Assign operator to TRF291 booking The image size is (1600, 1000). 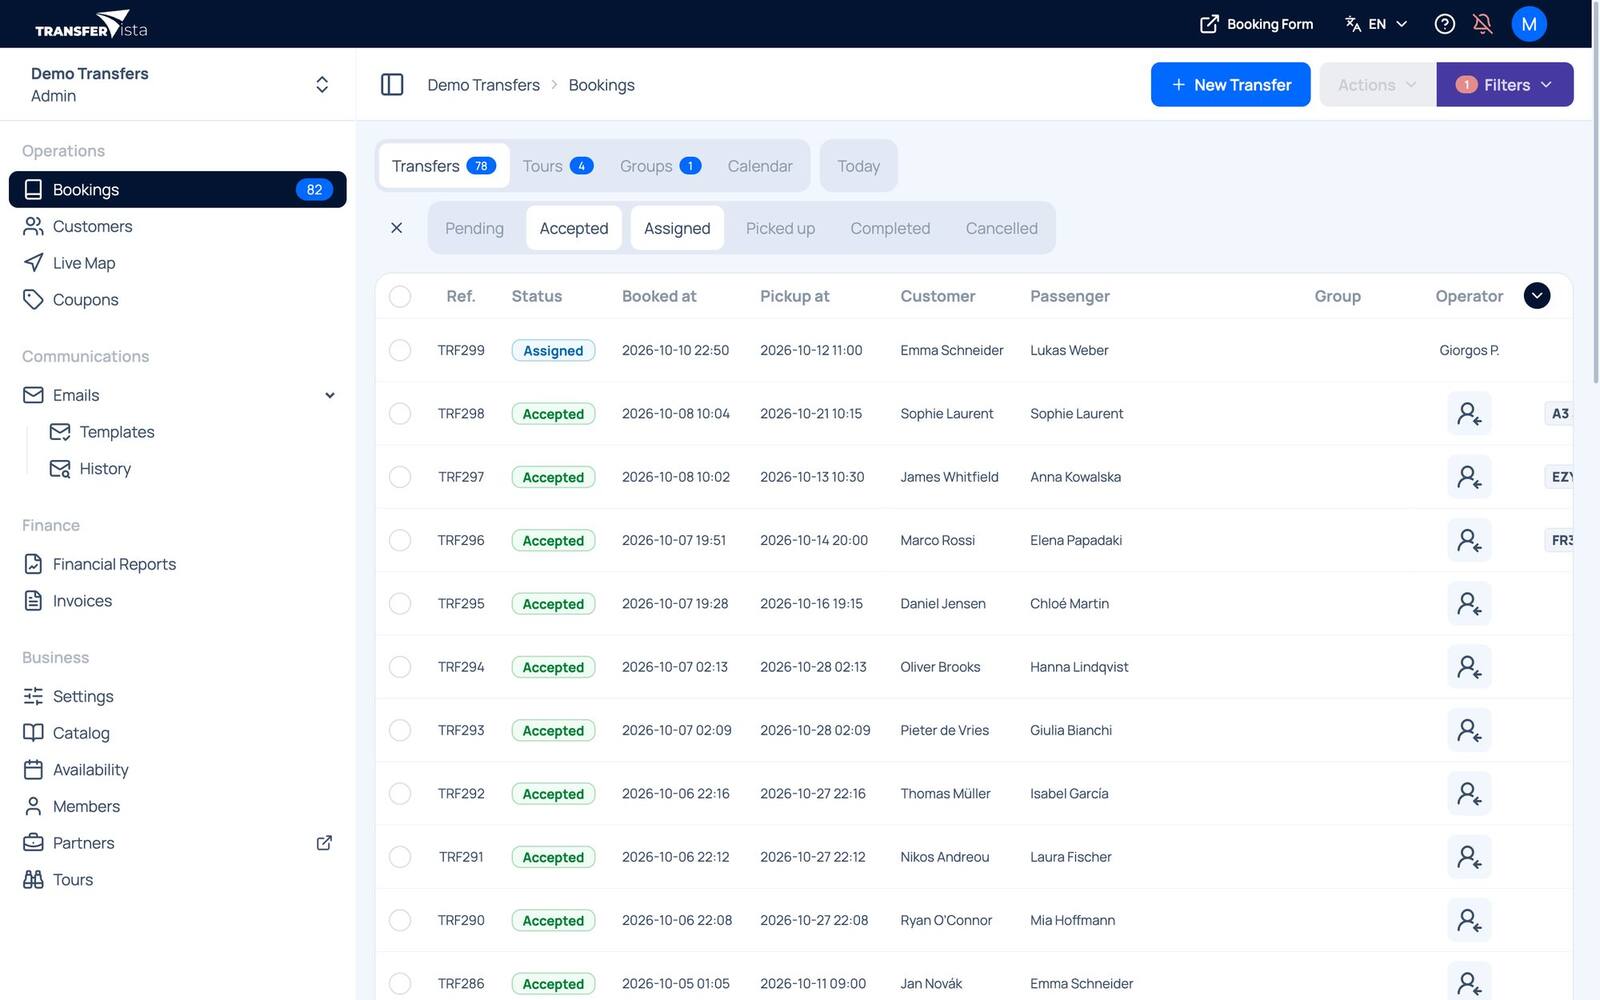pos(1469,857)
